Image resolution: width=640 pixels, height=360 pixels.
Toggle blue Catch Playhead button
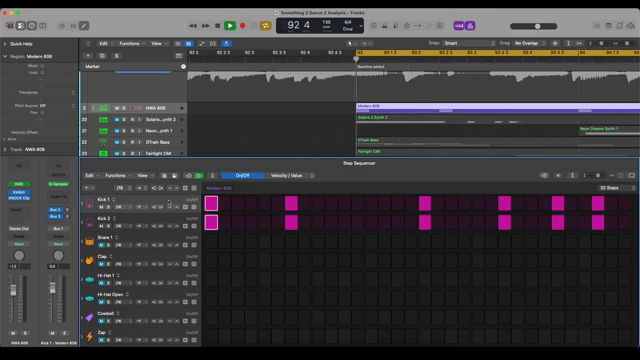pos(226,43)
